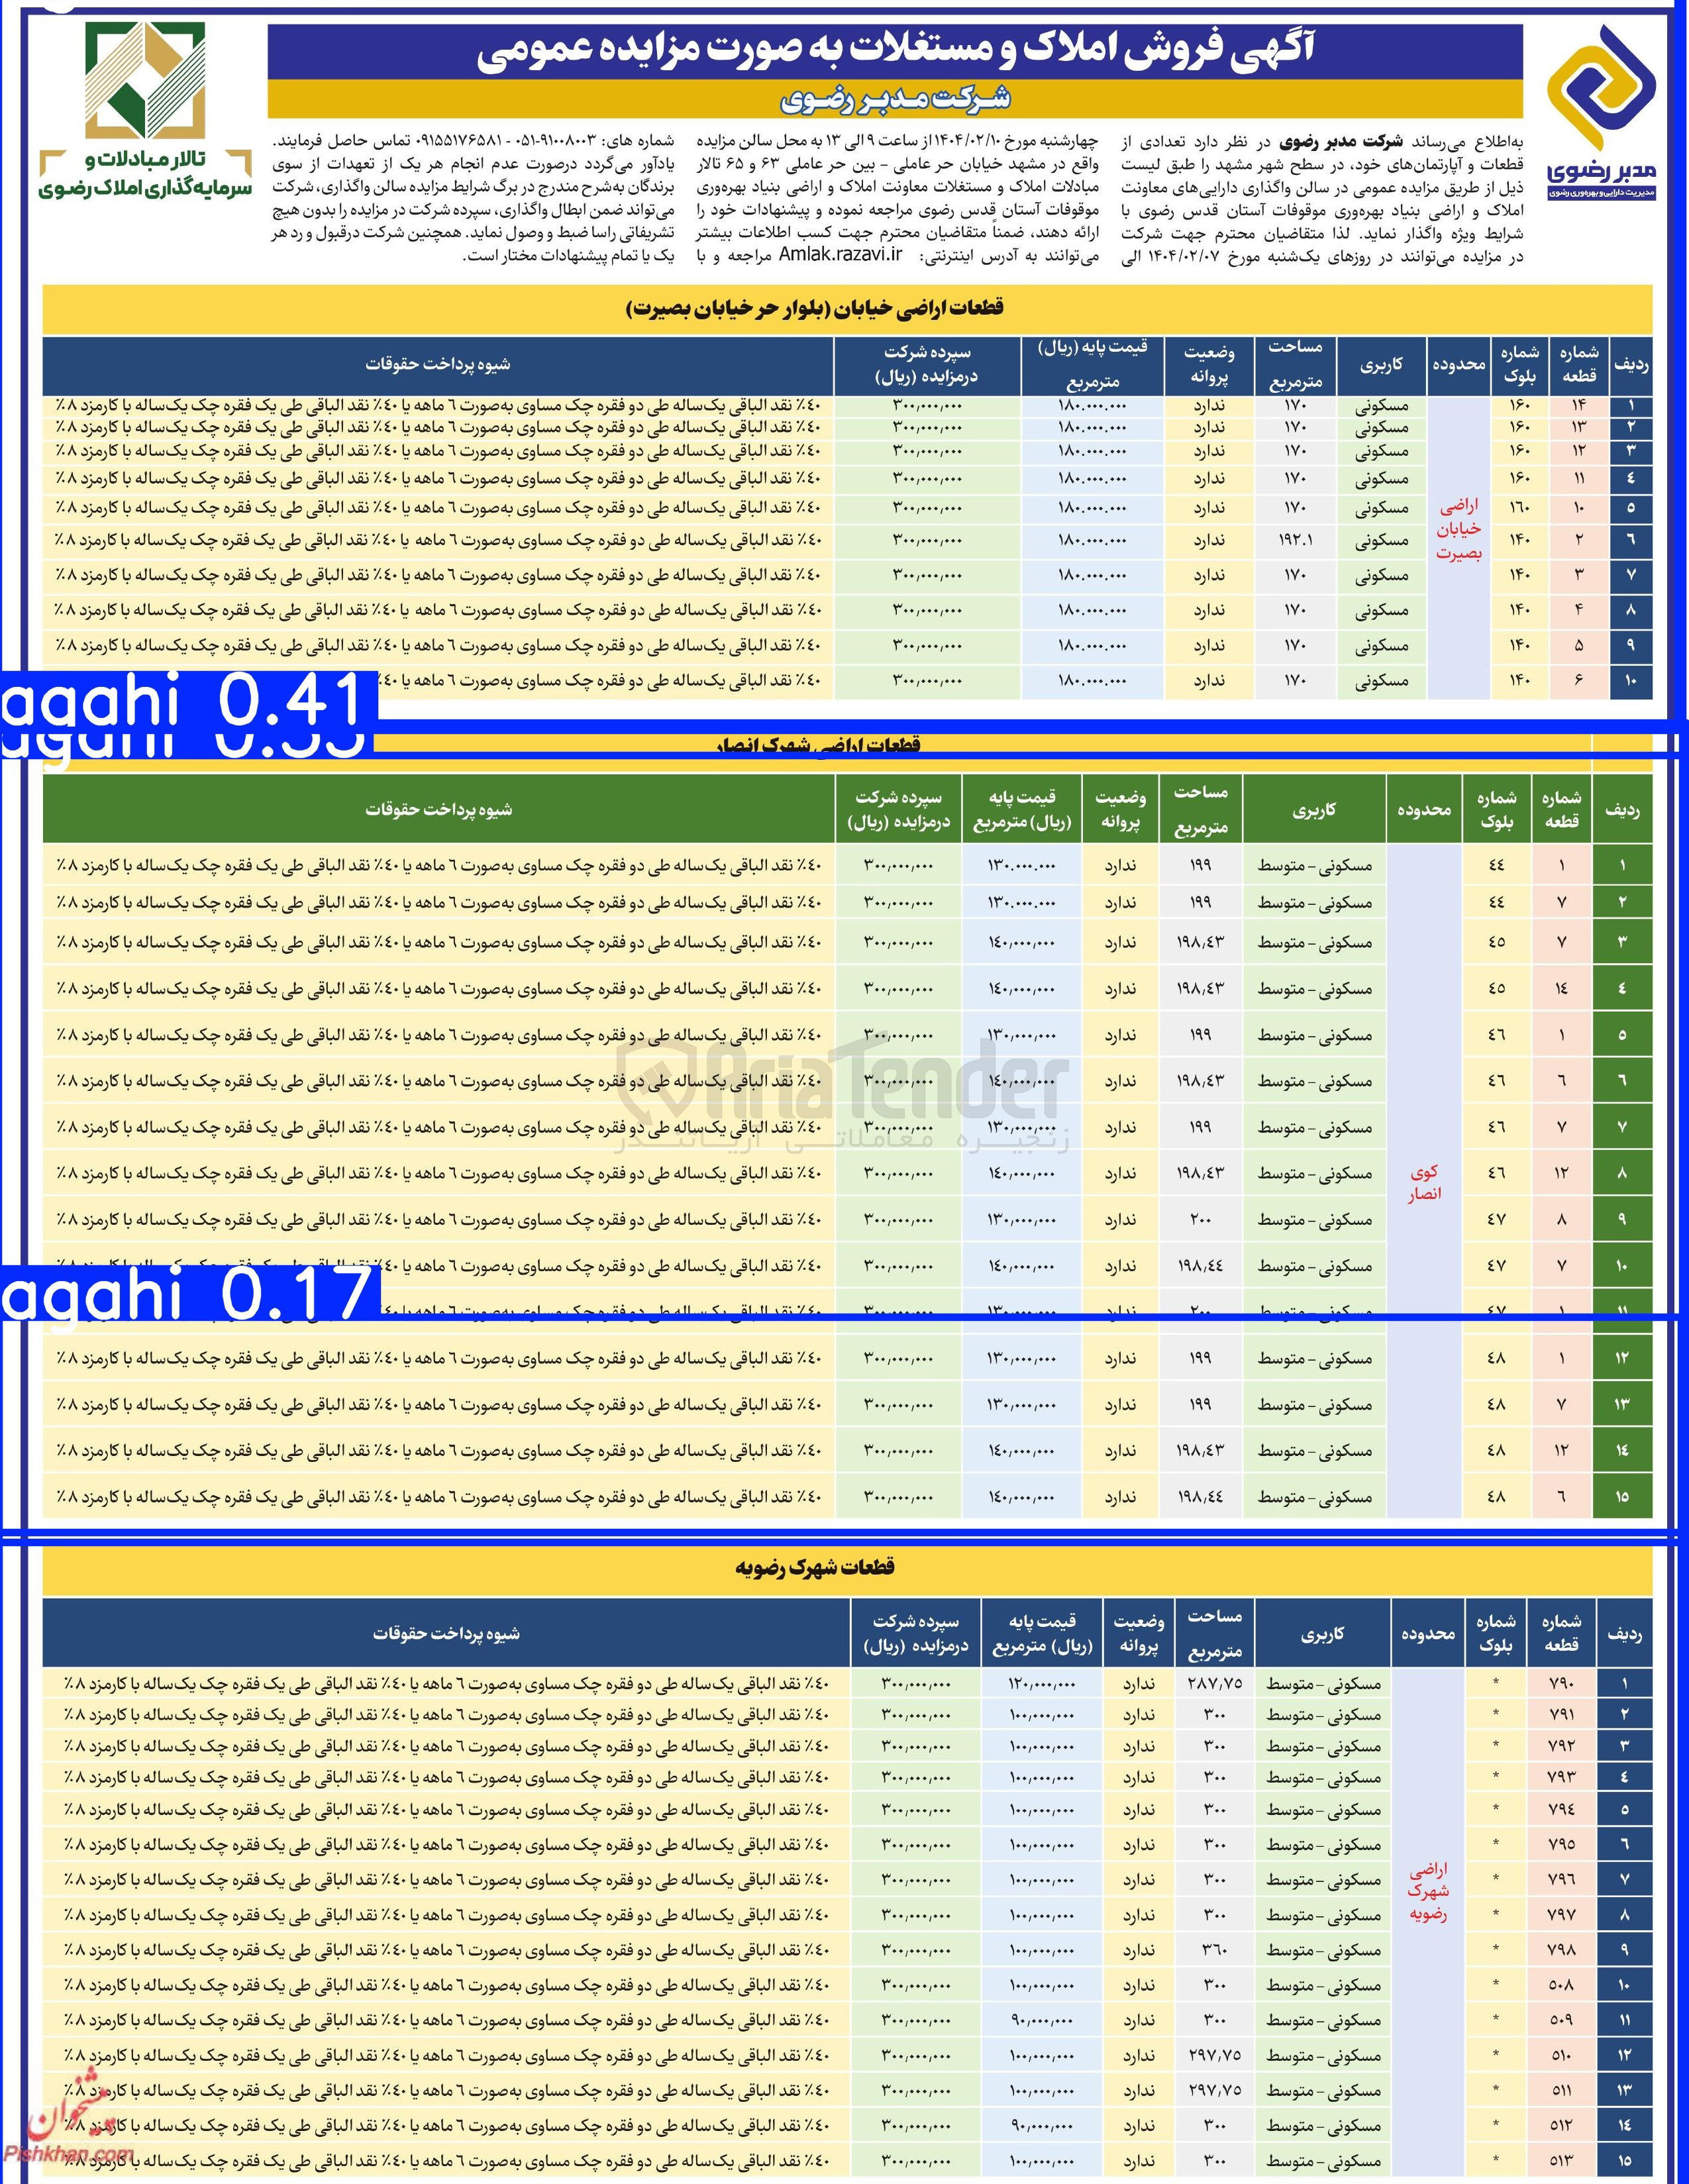The height and width of the screenshot is (2184, 1689).
Task: Click ردیف header in the Ansar table
Action: [1621, 811]
